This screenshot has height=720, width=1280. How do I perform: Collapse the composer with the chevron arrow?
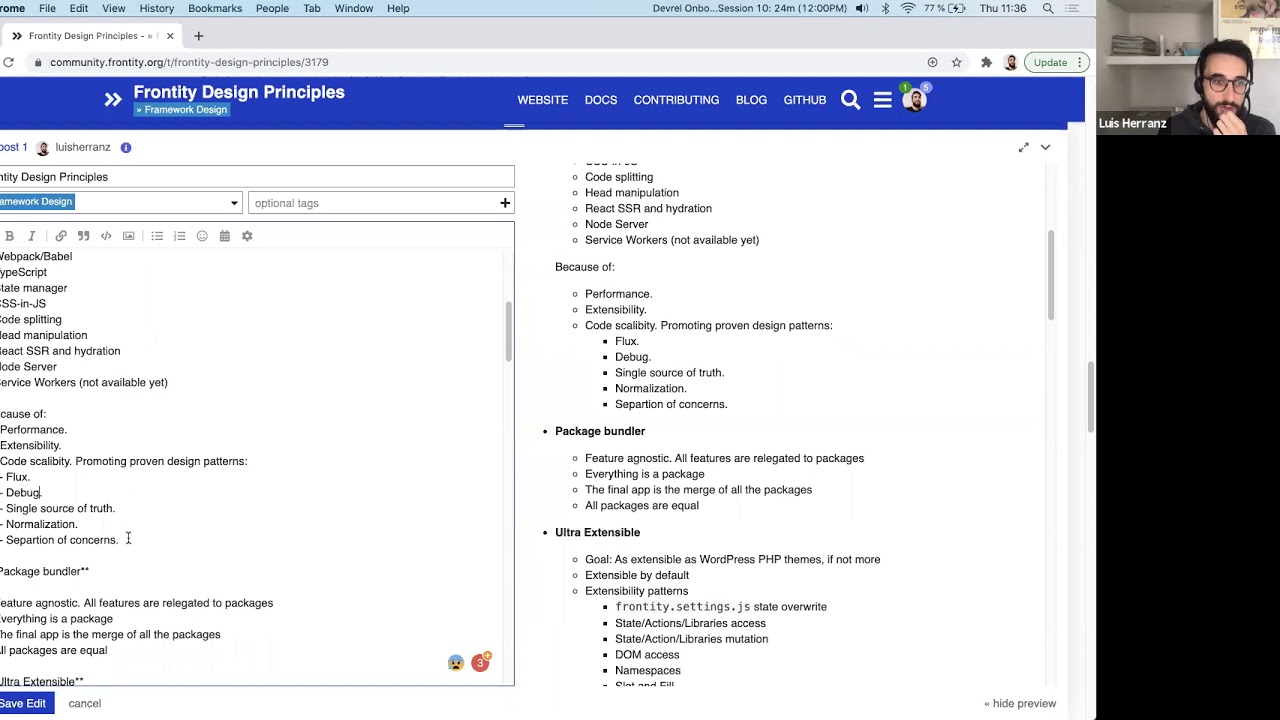[x=1045, y=148]
